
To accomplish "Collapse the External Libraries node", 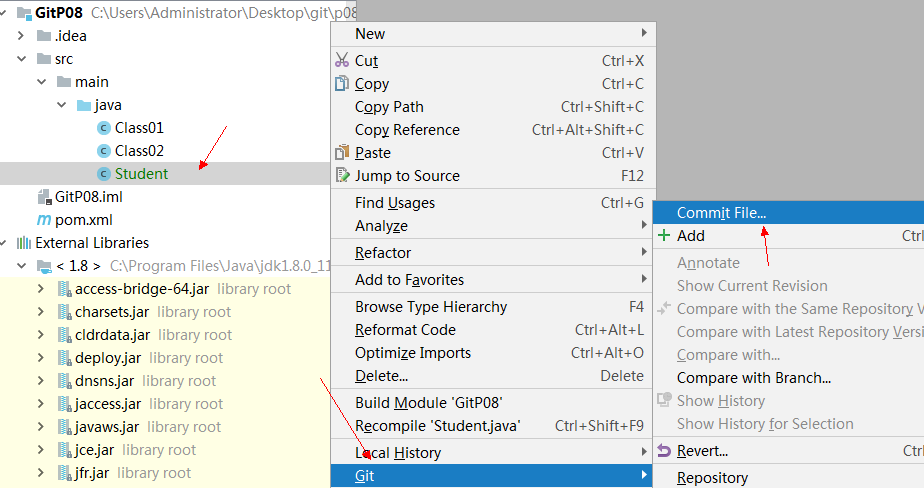I will (7, 243).
